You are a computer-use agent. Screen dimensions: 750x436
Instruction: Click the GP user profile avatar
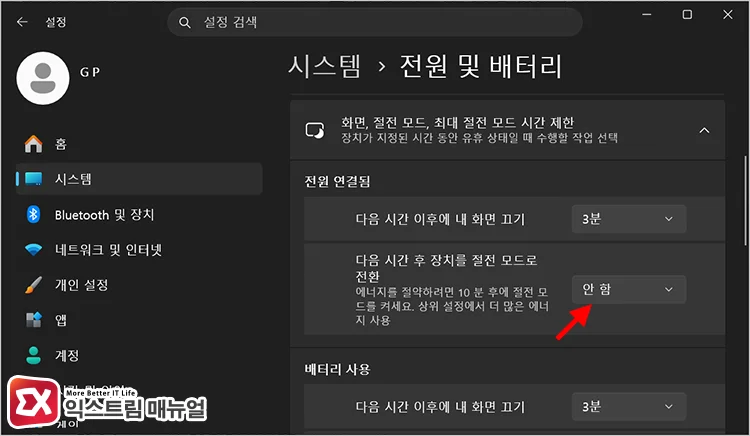(43, 78)
